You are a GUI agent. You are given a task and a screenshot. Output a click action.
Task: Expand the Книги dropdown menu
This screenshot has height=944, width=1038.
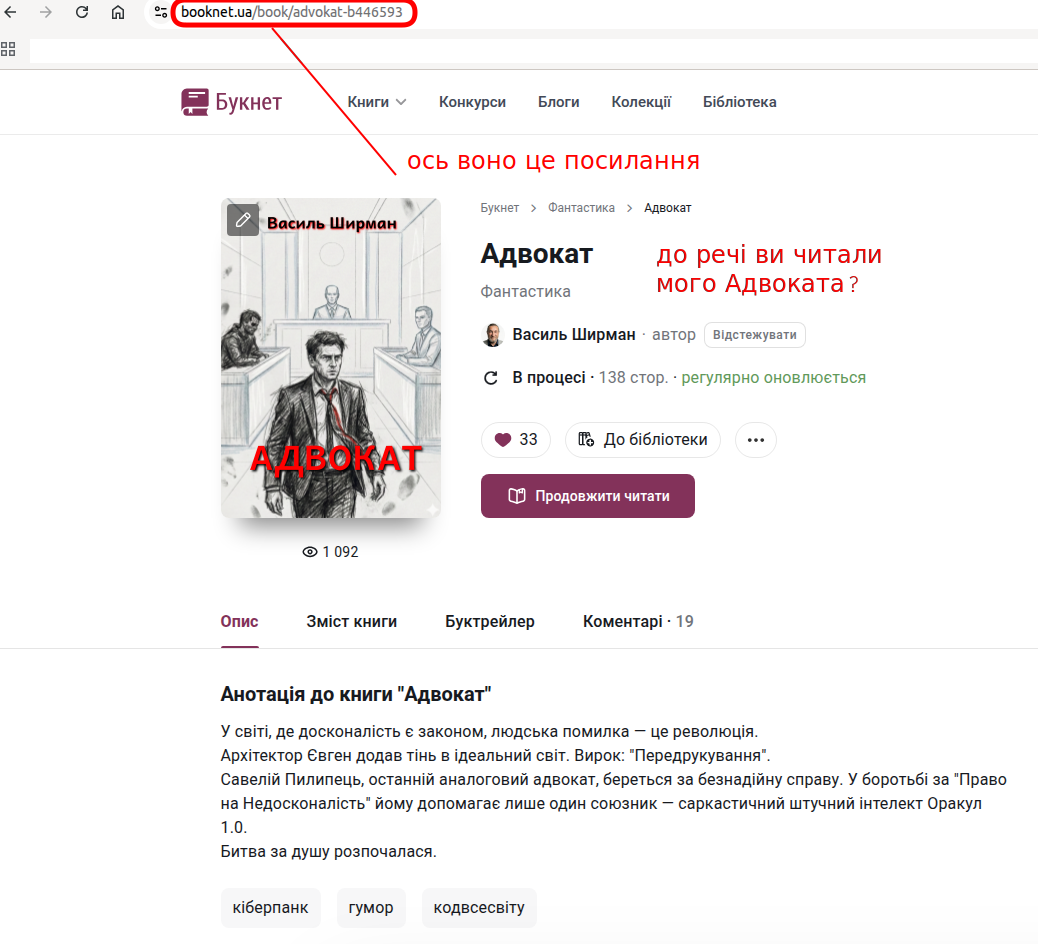377,102
